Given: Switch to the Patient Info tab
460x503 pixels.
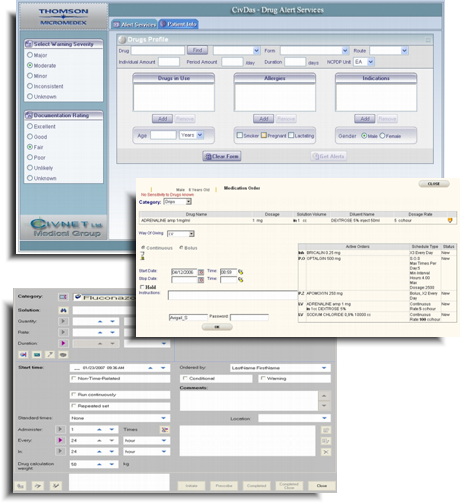Looking at the screenshot, I should [178, 24].
